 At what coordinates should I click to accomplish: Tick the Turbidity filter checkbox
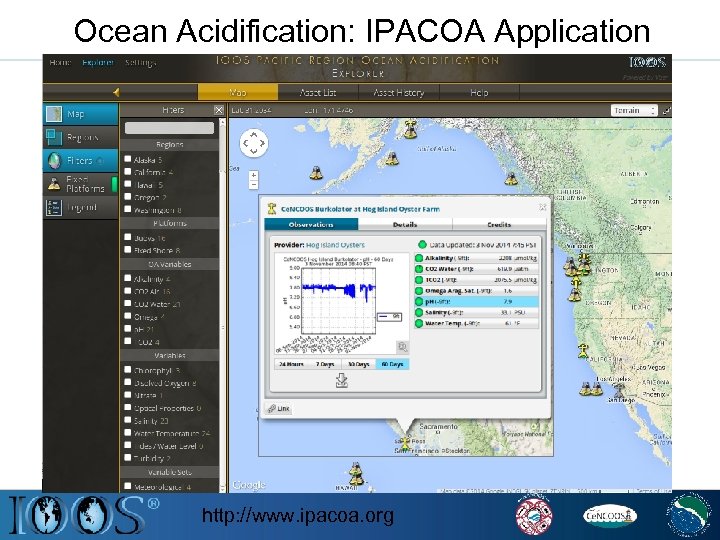click(x=128, y=457)
